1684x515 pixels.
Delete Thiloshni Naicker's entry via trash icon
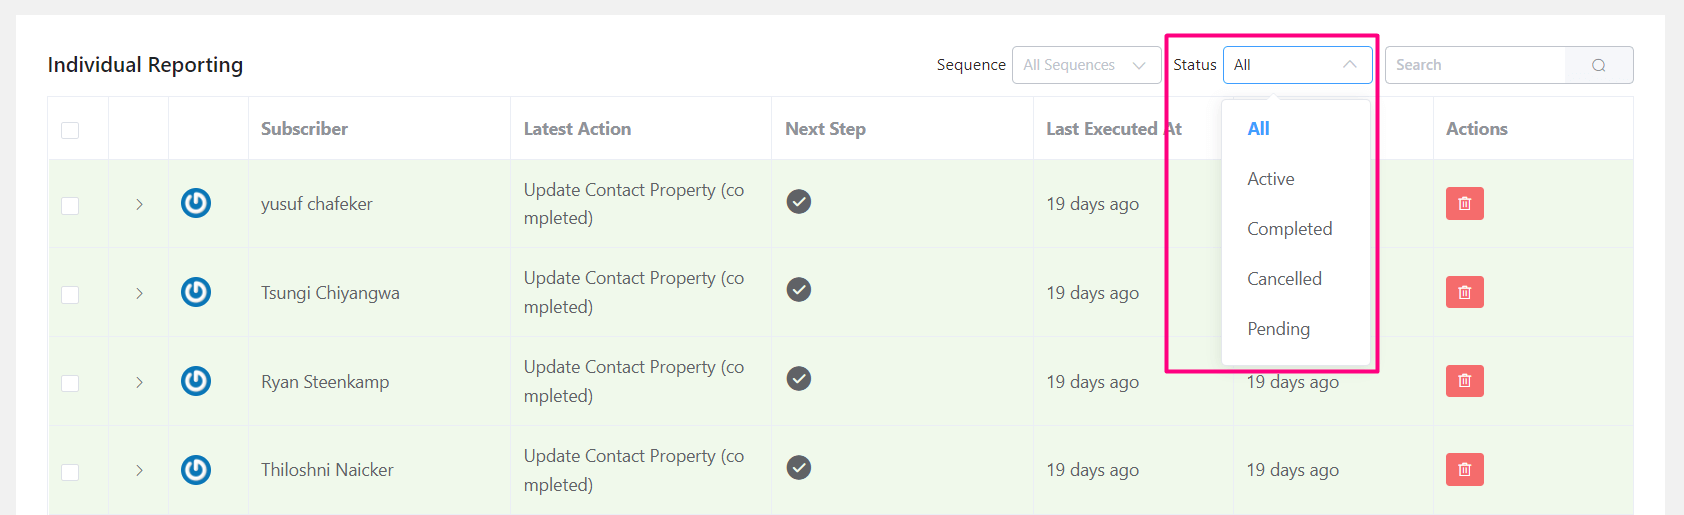[1464, 470]
